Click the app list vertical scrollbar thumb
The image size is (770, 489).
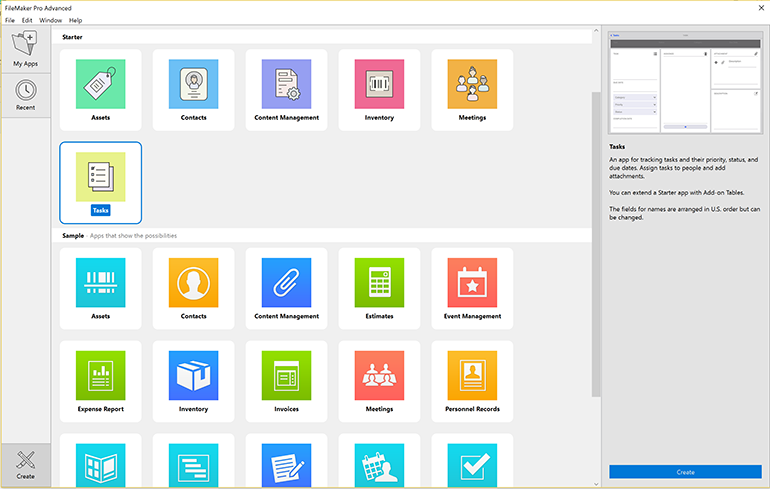(596, 244)
